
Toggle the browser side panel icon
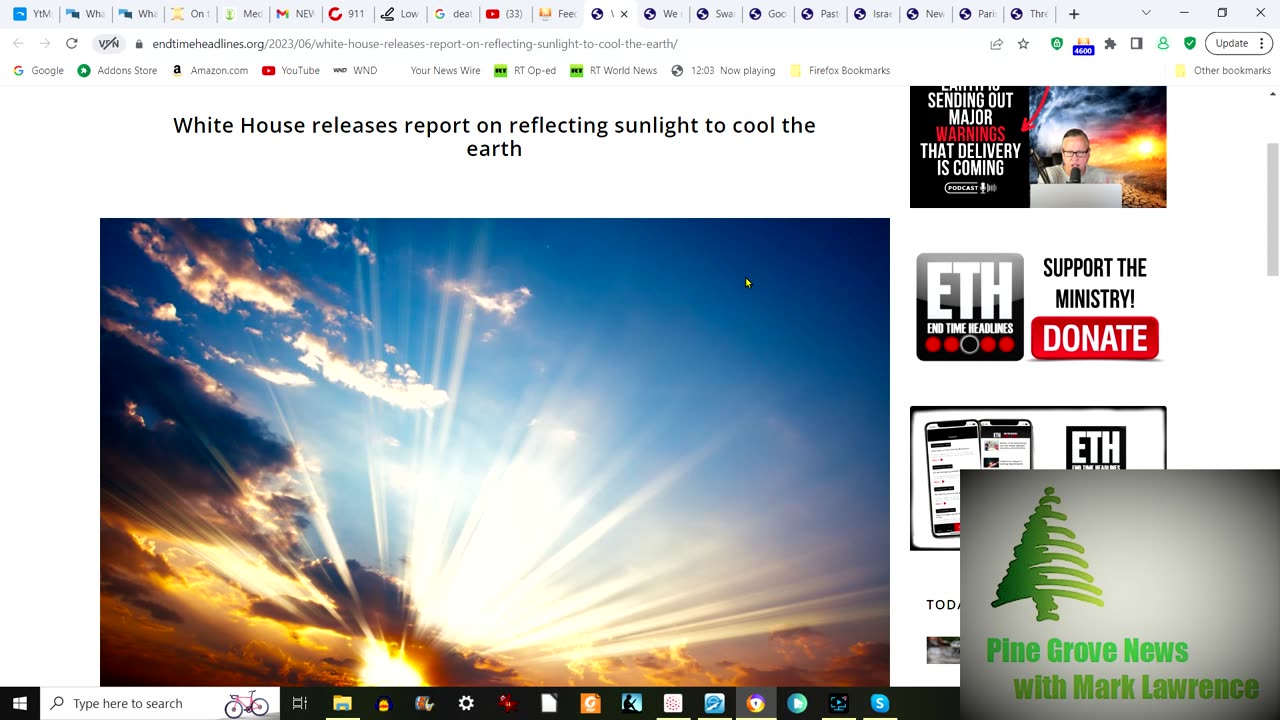point(1136,44)
